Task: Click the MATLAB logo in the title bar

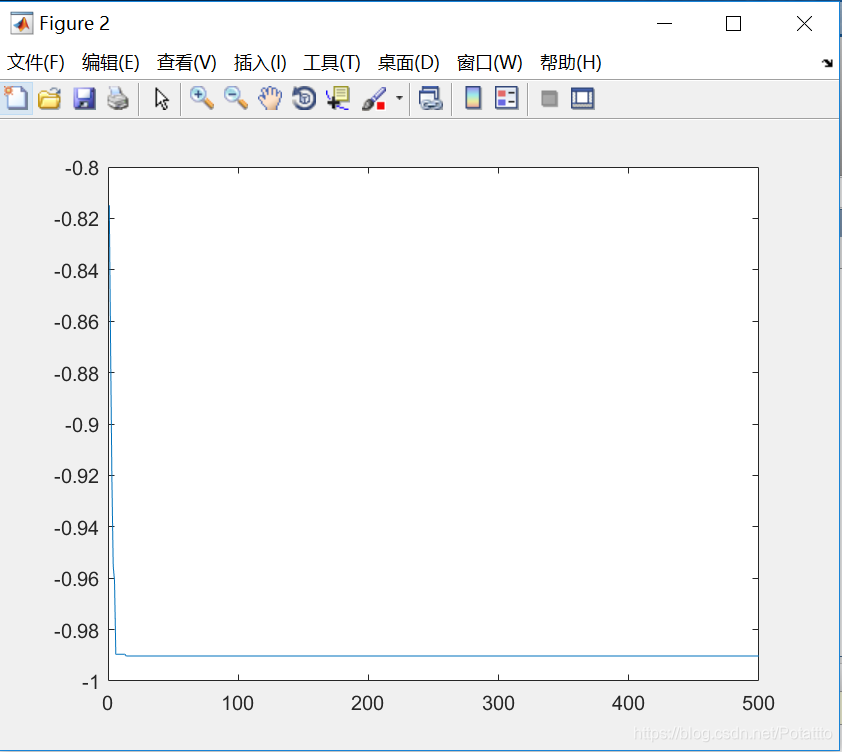Action: pyautogui.click(x=21, y=23)
